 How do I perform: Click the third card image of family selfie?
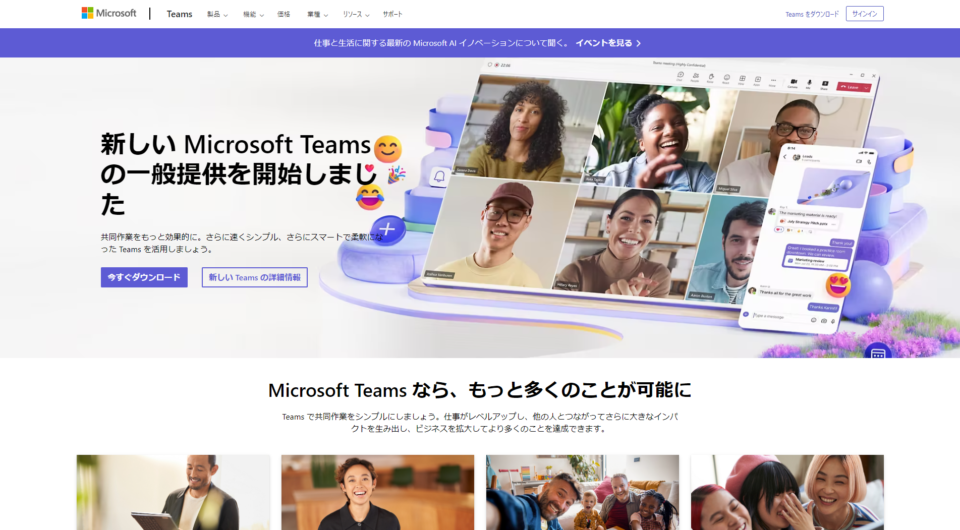582,492
